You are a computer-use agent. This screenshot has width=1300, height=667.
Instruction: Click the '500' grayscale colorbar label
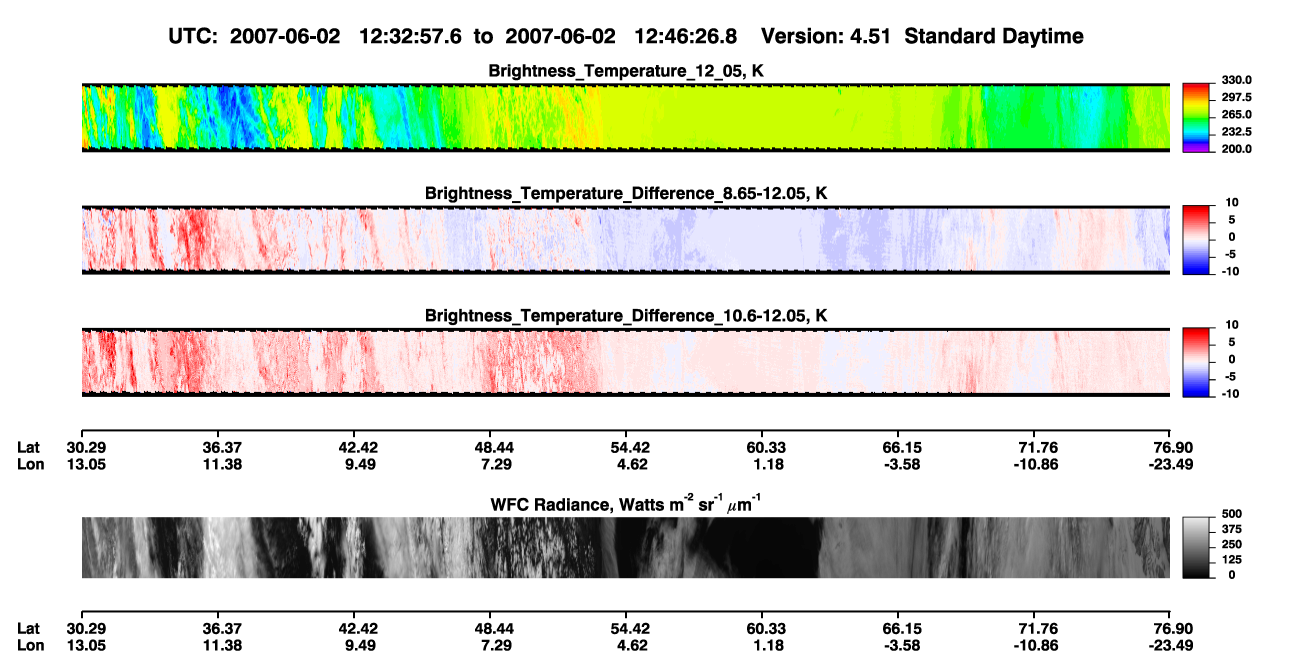click(1232, 514)
